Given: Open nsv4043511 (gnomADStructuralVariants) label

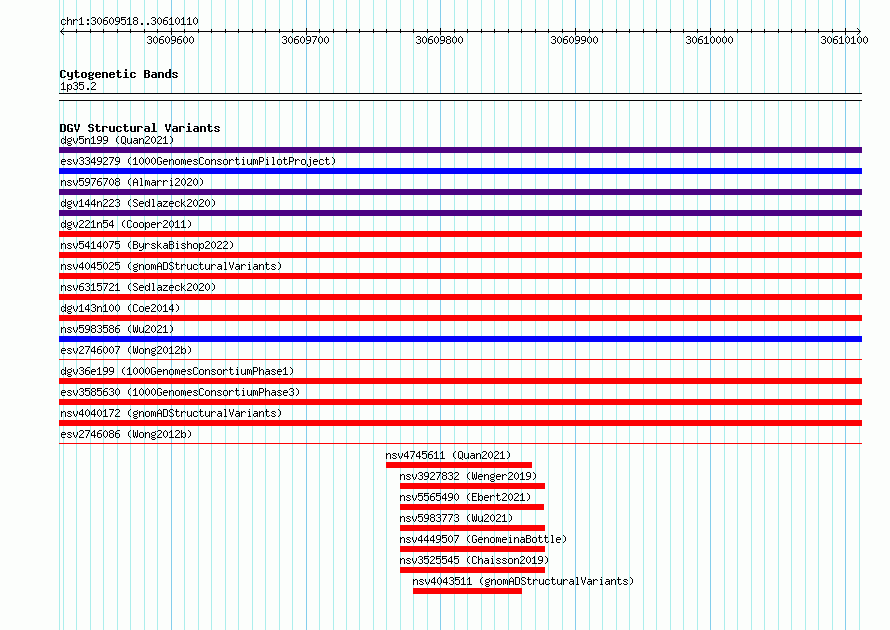Looking at the screenshot, I should pos(523,581).
